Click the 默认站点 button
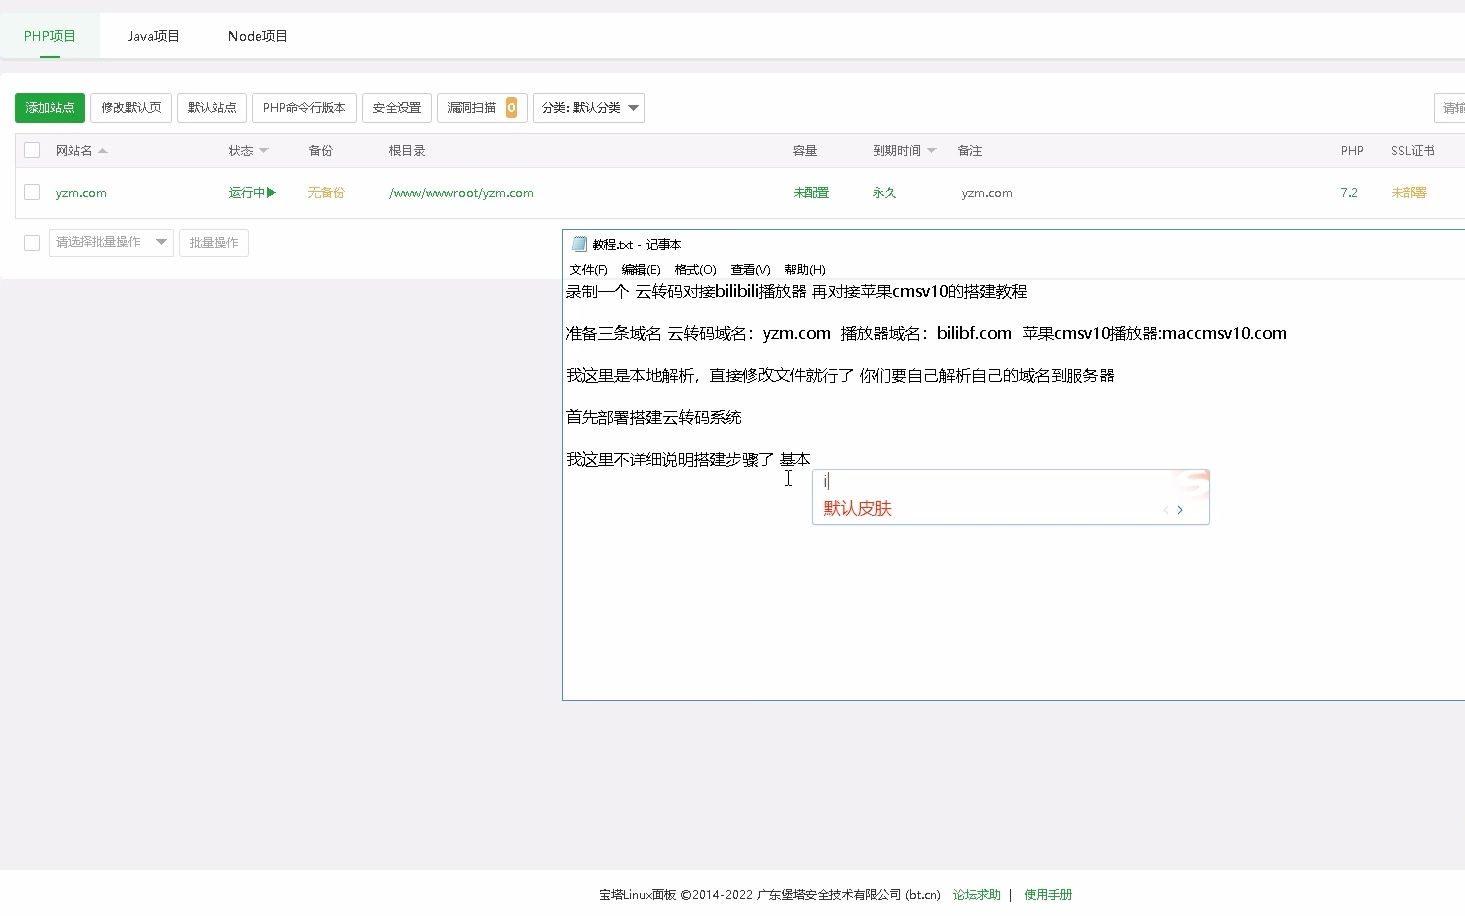Image resolution: width=1465 pixels, height=916 pixels. [x=212, y=108]
